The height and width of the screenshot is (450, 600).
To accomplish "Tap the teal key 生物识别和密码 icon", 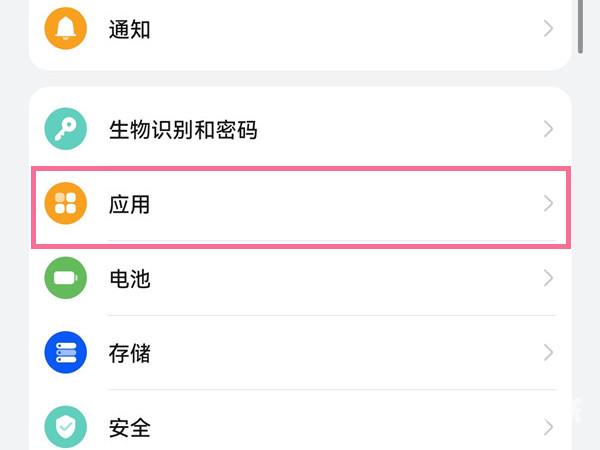I will (x=66, y=130).
